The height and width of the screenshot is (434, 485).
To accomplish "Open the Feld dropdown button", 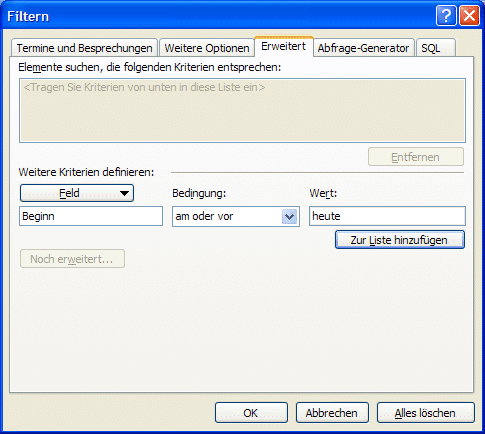I will click(77, 193).
